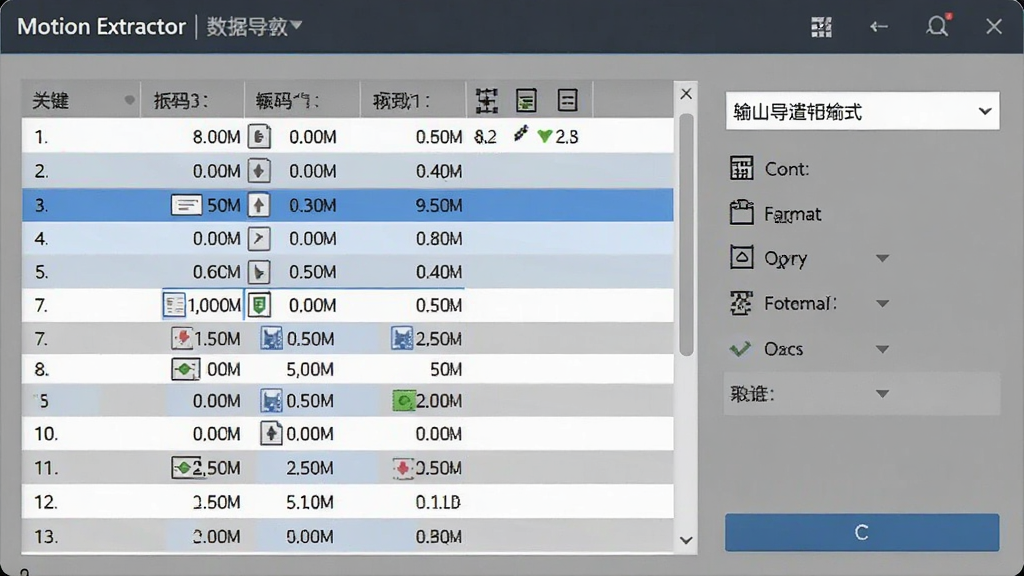Click the pencil edit icon in row 1
Viewport: 1024px width, 576px height.
[x=520, y=134]
